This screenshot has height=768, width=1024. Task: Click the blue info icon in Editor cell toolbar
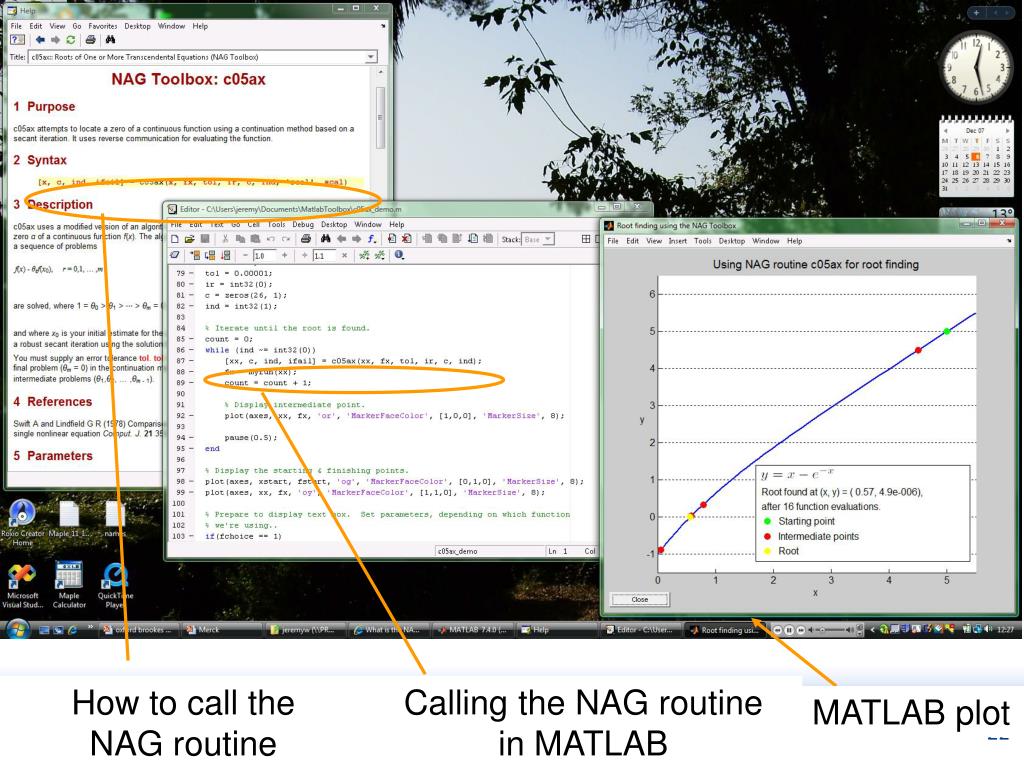click(x=399, y=255)
